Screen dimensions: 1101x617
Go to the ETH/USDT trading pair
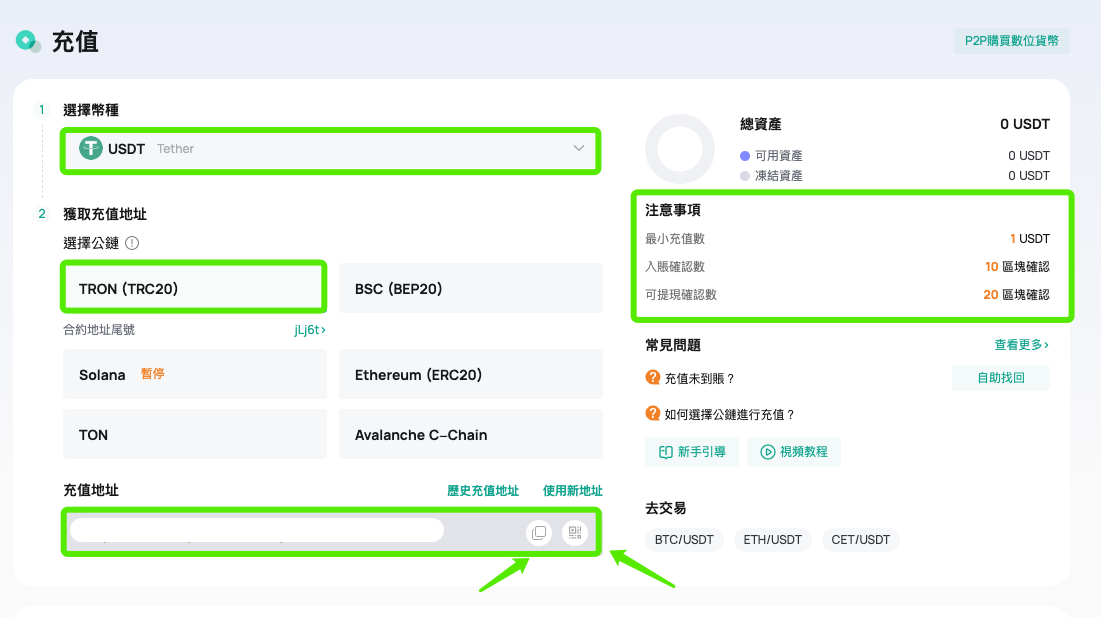click(772, 540)
